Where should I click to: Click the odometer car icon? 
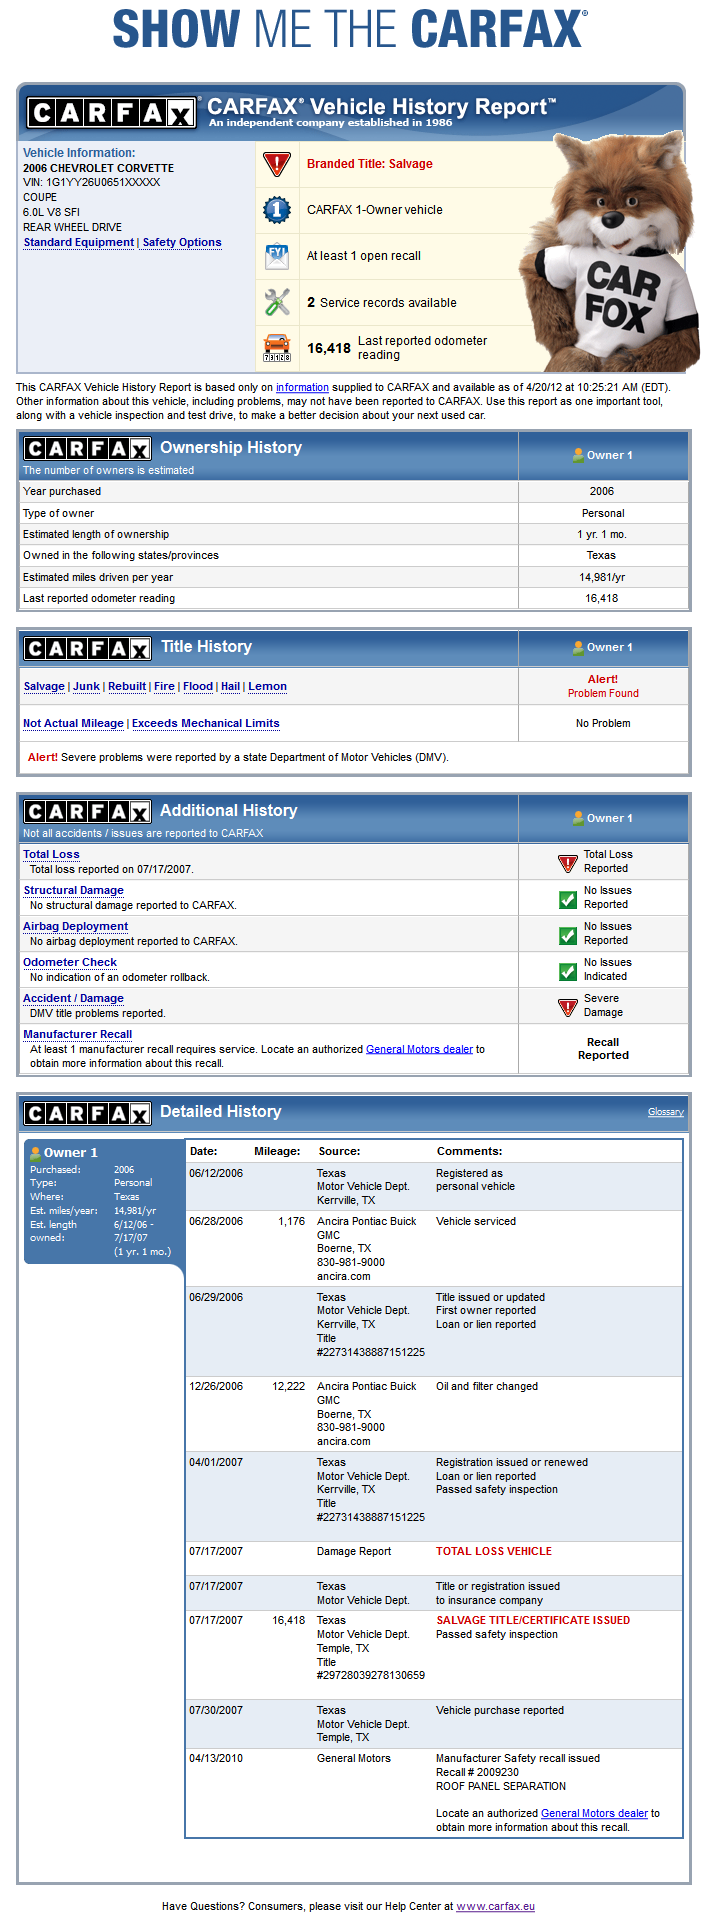point(277,348)
